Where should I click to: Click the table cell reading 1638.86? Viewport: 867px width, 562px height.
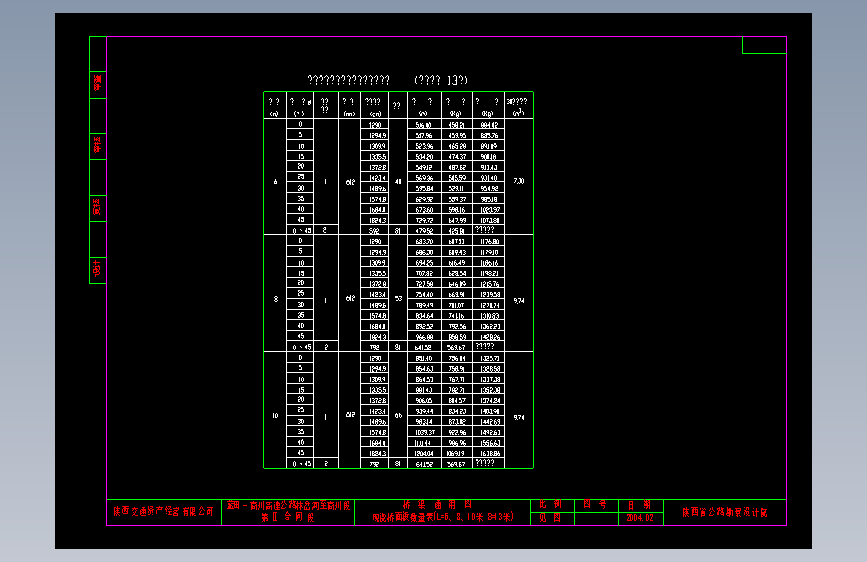489,454
